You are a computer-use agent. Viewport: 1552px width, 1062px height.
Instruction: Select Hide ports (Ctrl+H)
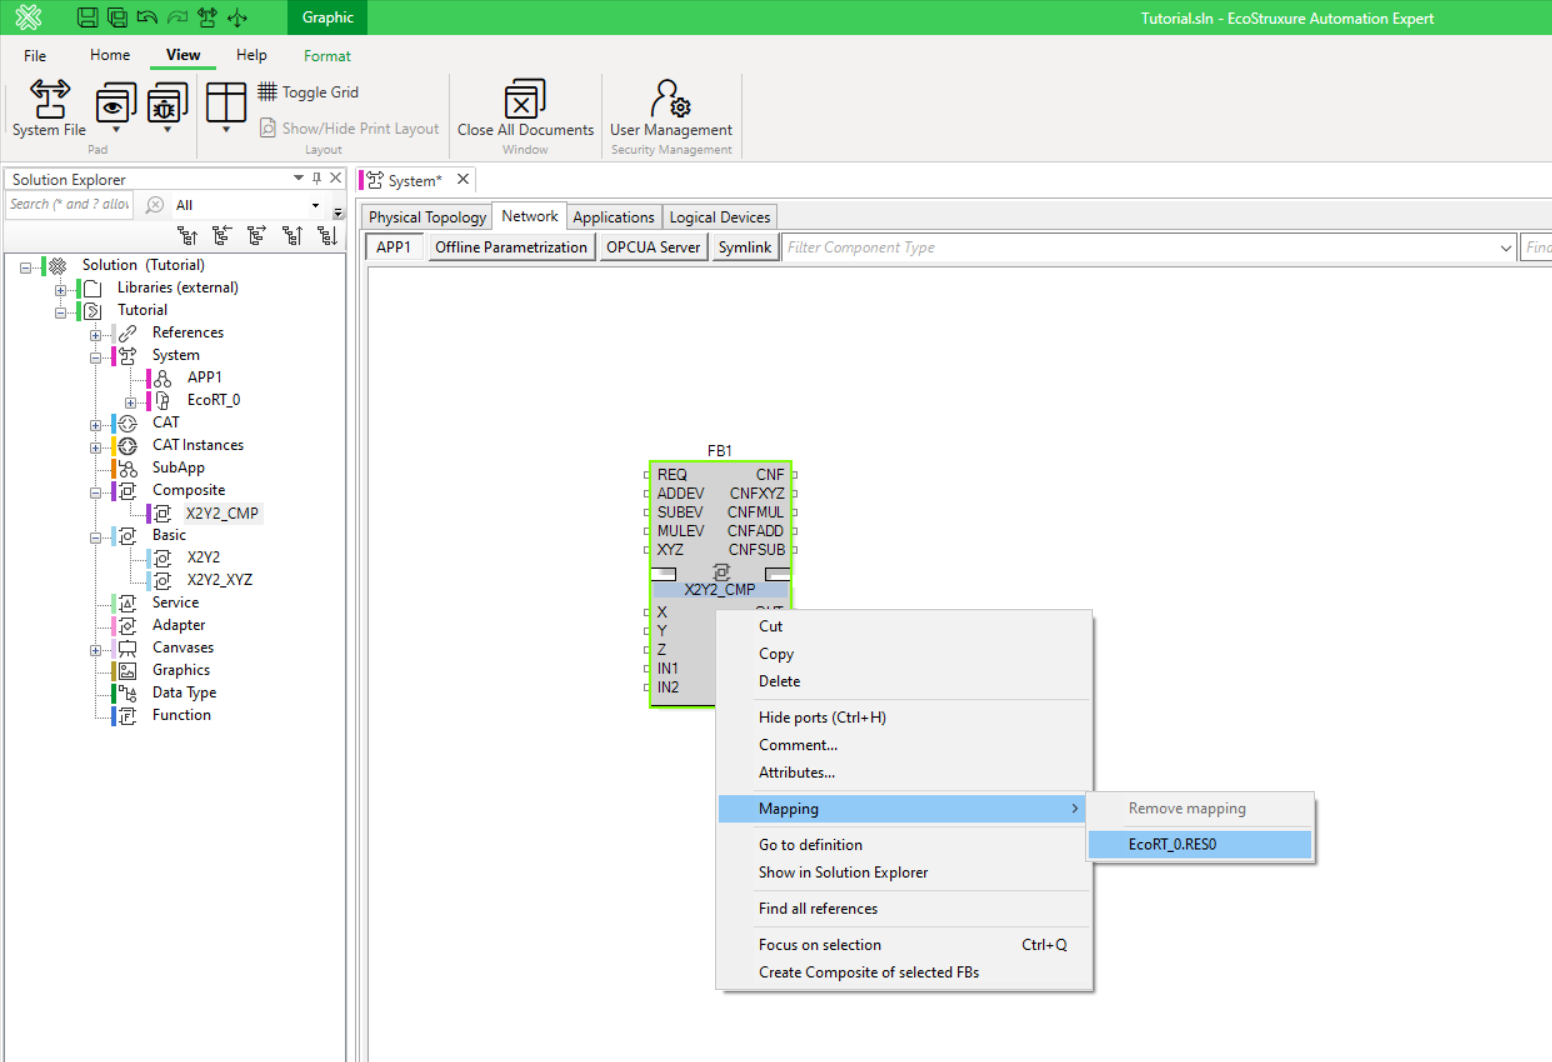[x=905, y=717]
